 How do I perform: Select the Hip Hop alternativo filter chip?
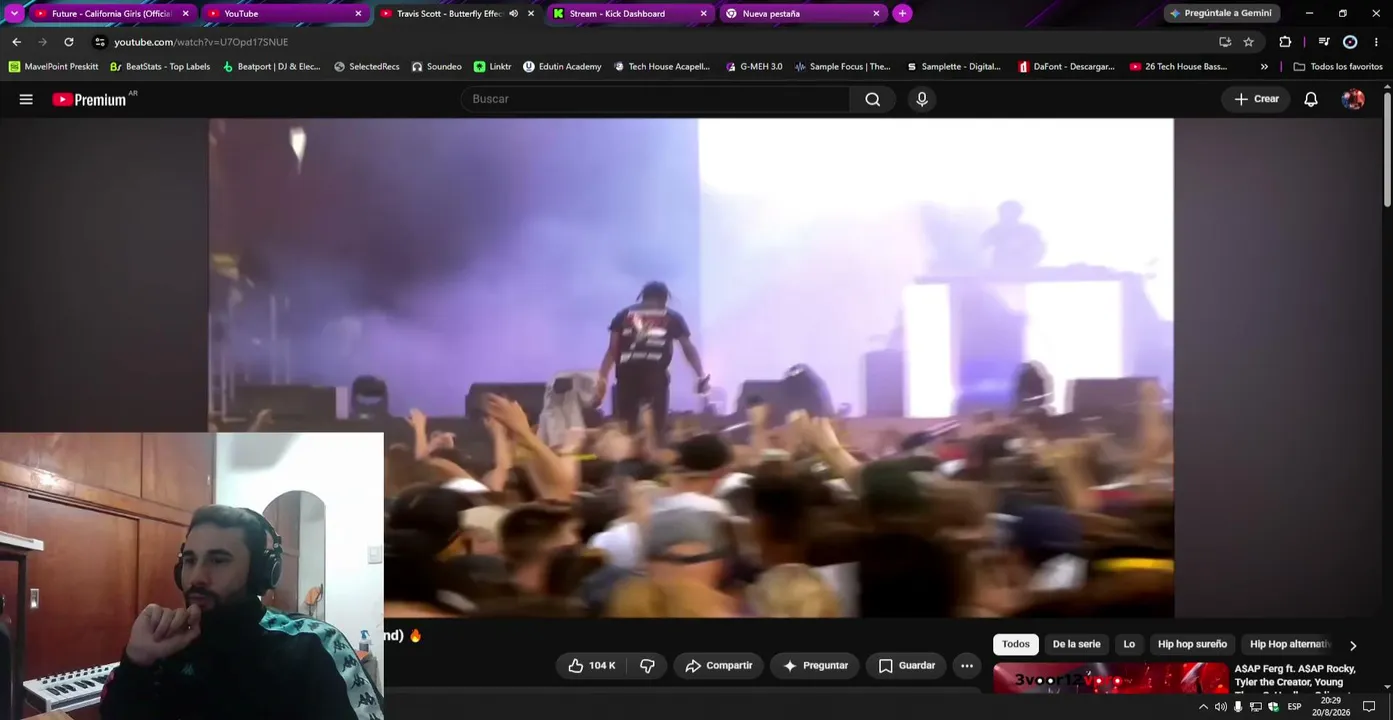[1290, 645]
